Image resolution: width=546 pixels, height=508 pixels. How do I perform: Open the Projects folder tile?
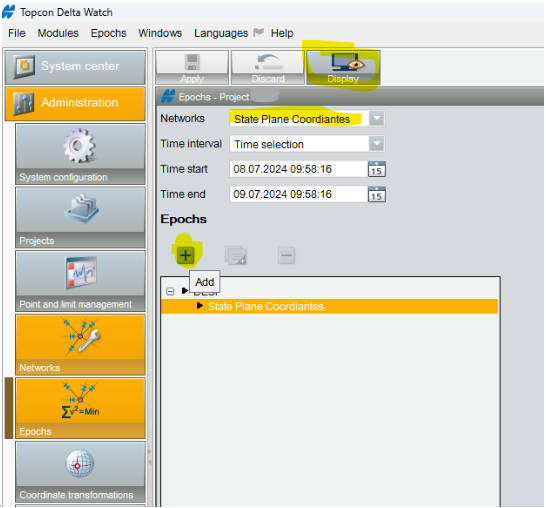(x=80, y=217)
